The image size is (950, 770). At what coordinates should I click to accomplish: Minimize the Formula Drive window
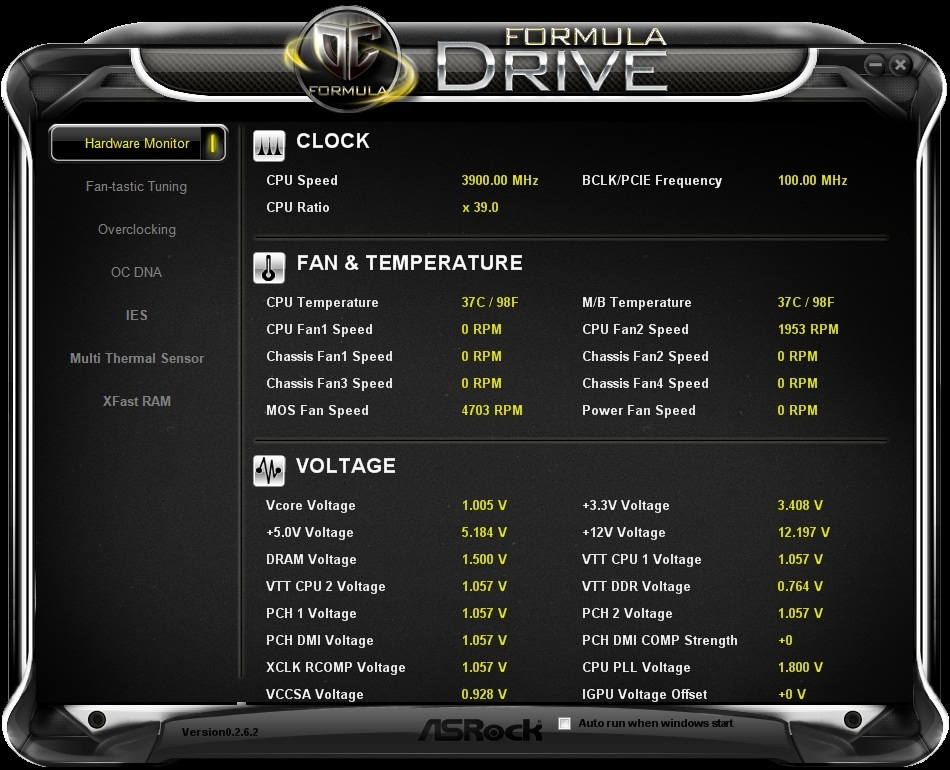point(874,64)
